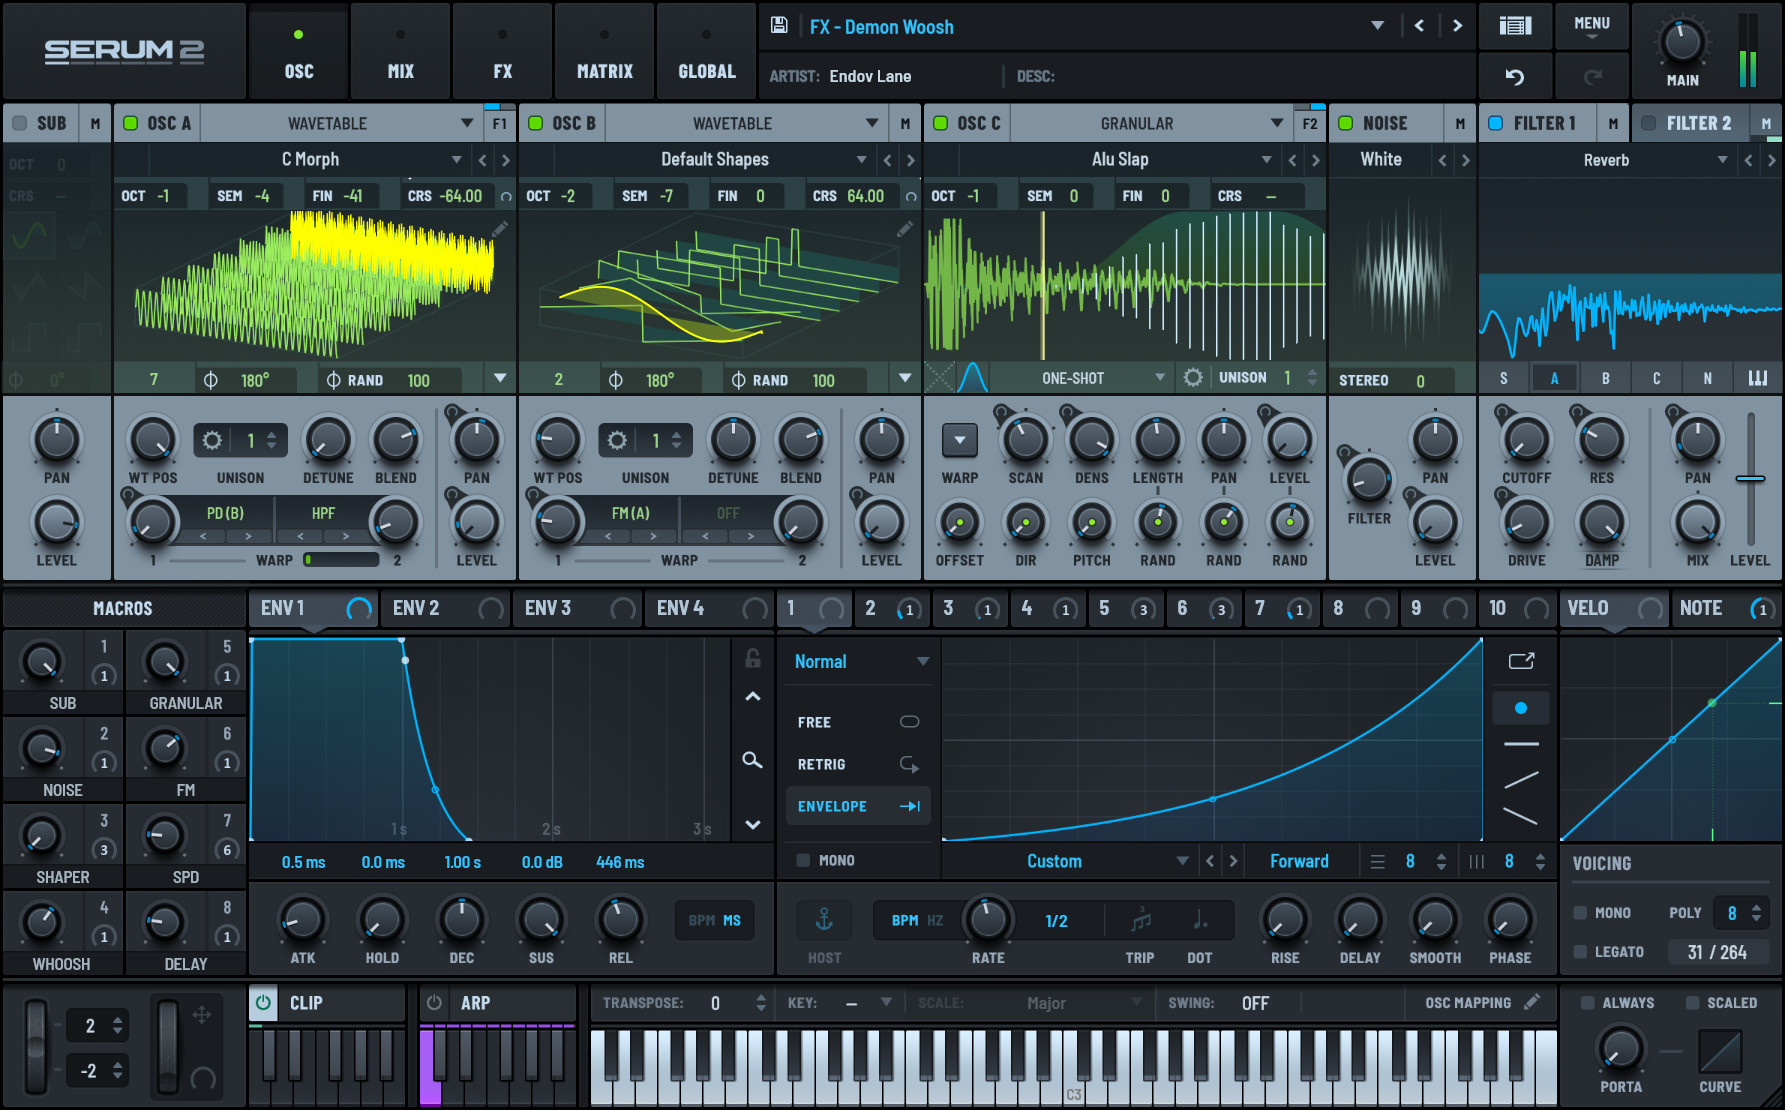Click the OSC A unison gear icon
The width and height of the screenshot is (1785, 1110).
pyautogui.click(x=212, y=440)
